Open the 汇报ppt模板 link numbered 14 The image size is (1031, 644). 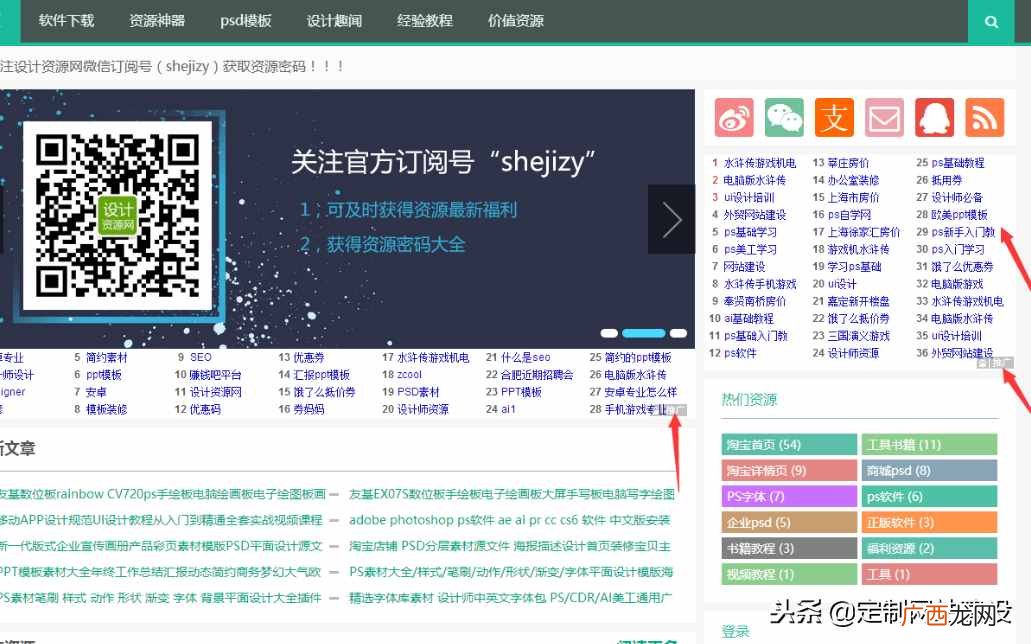tap(322, 374)
